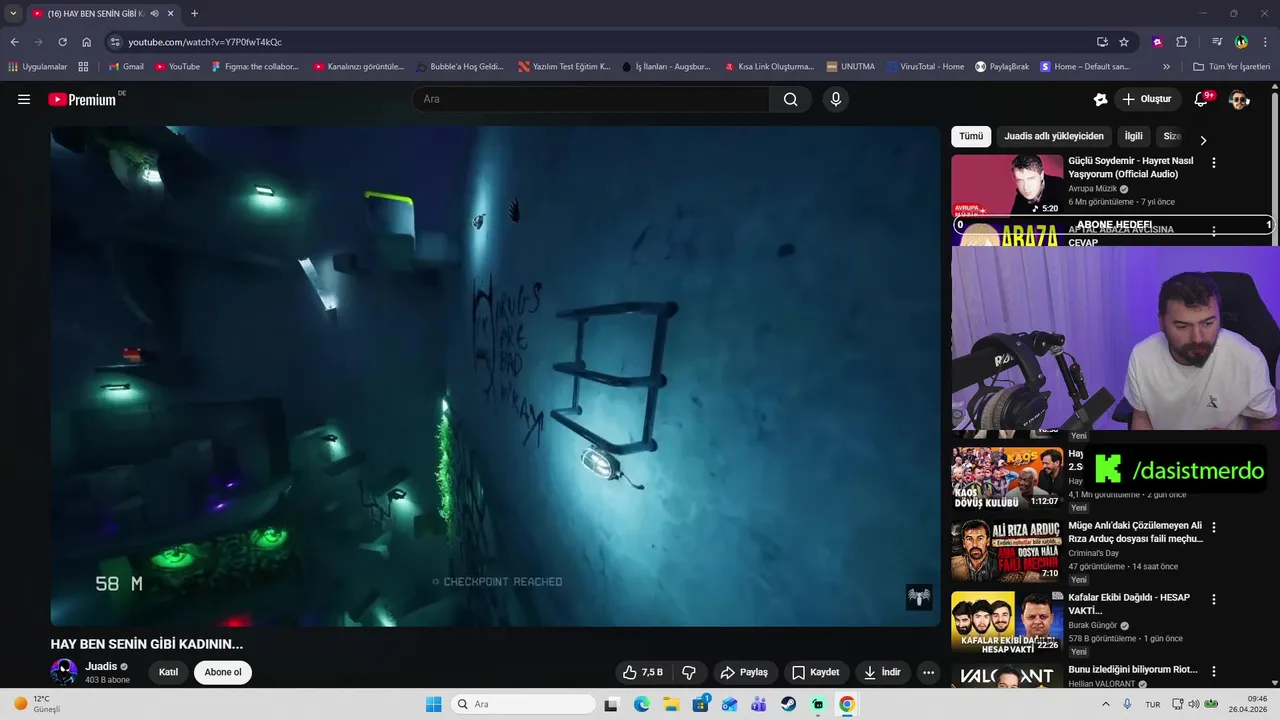Show hidden system tray icons

click(1106, 704)
